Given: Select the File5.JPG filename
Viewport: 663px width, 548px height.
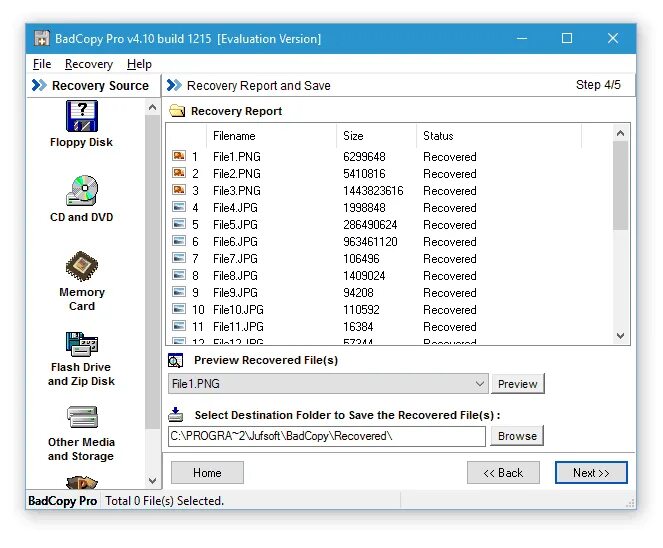Looking at the screenshot, I should click(x=236, y=225).
